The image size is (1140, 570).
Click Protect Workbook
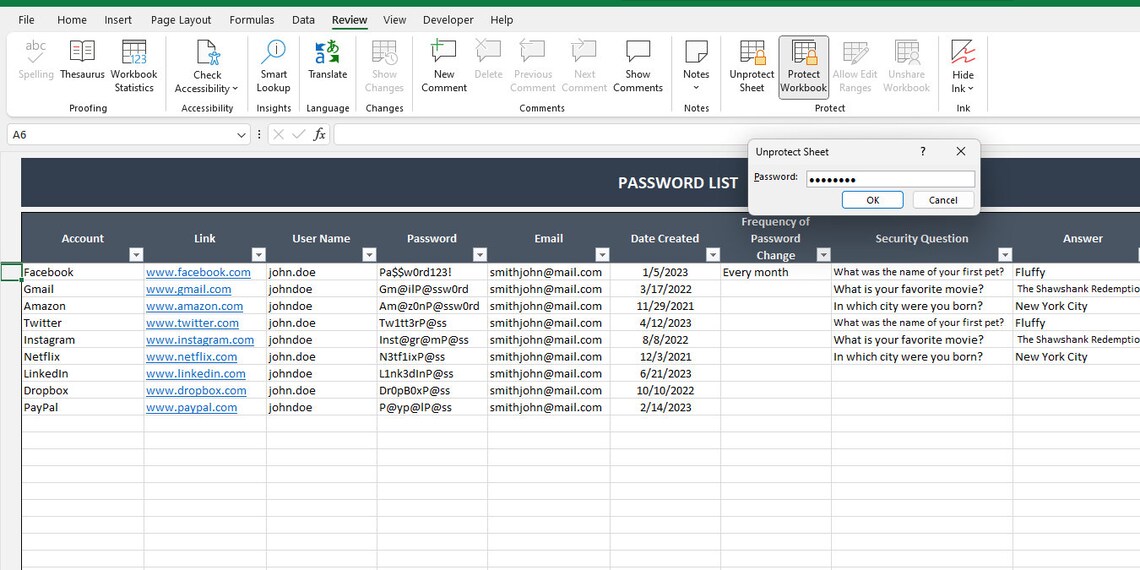point(803,66)
